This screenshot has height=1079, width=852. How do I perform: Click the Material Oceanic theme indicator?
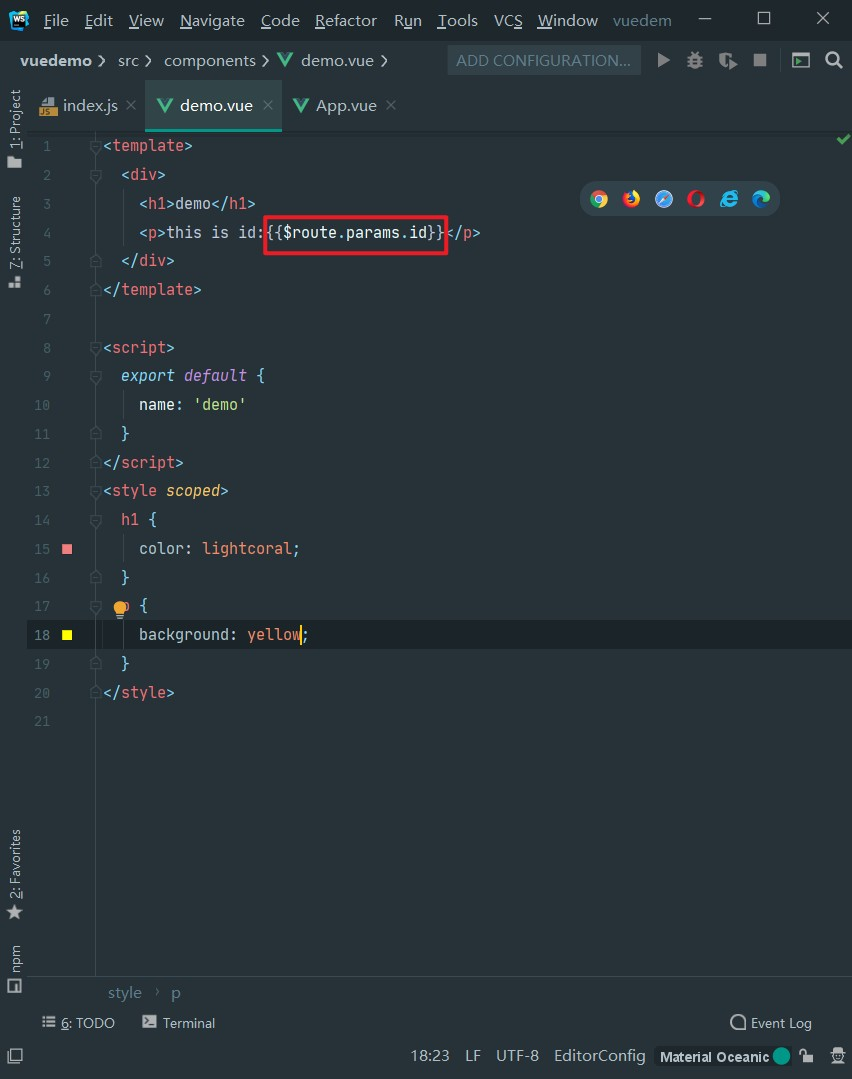[x=724, y=1056]
